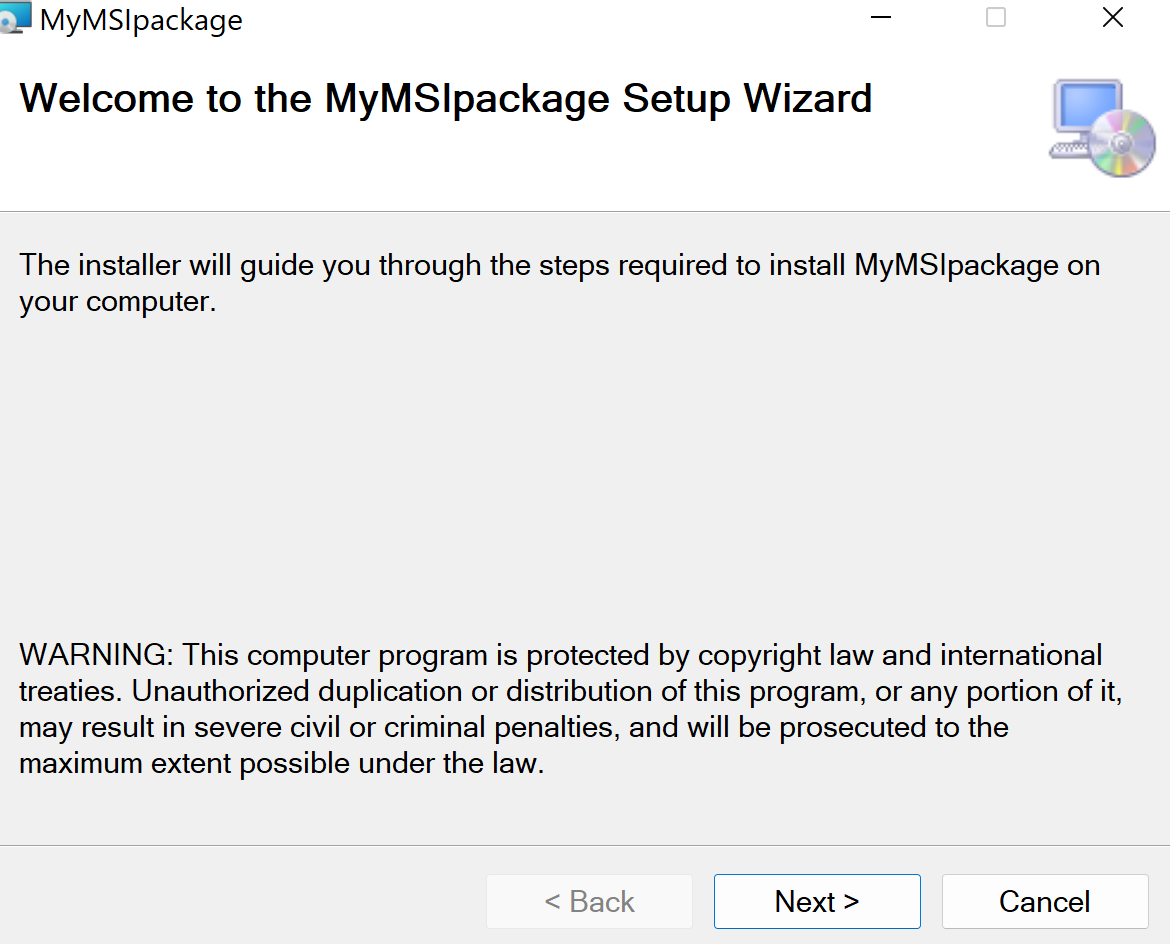The height and width of the screenshot is (944, 1170).
Task: Click the MyMSIpackage title bar text
Action: tap(141, 20)
